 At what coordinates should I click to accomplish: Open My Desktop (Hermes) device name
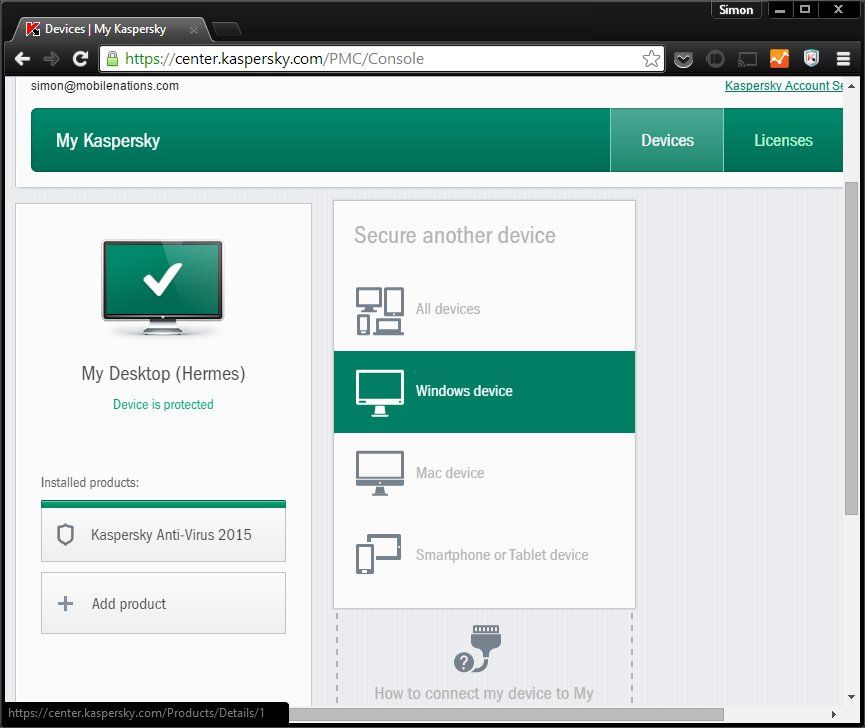coord(163,373)
